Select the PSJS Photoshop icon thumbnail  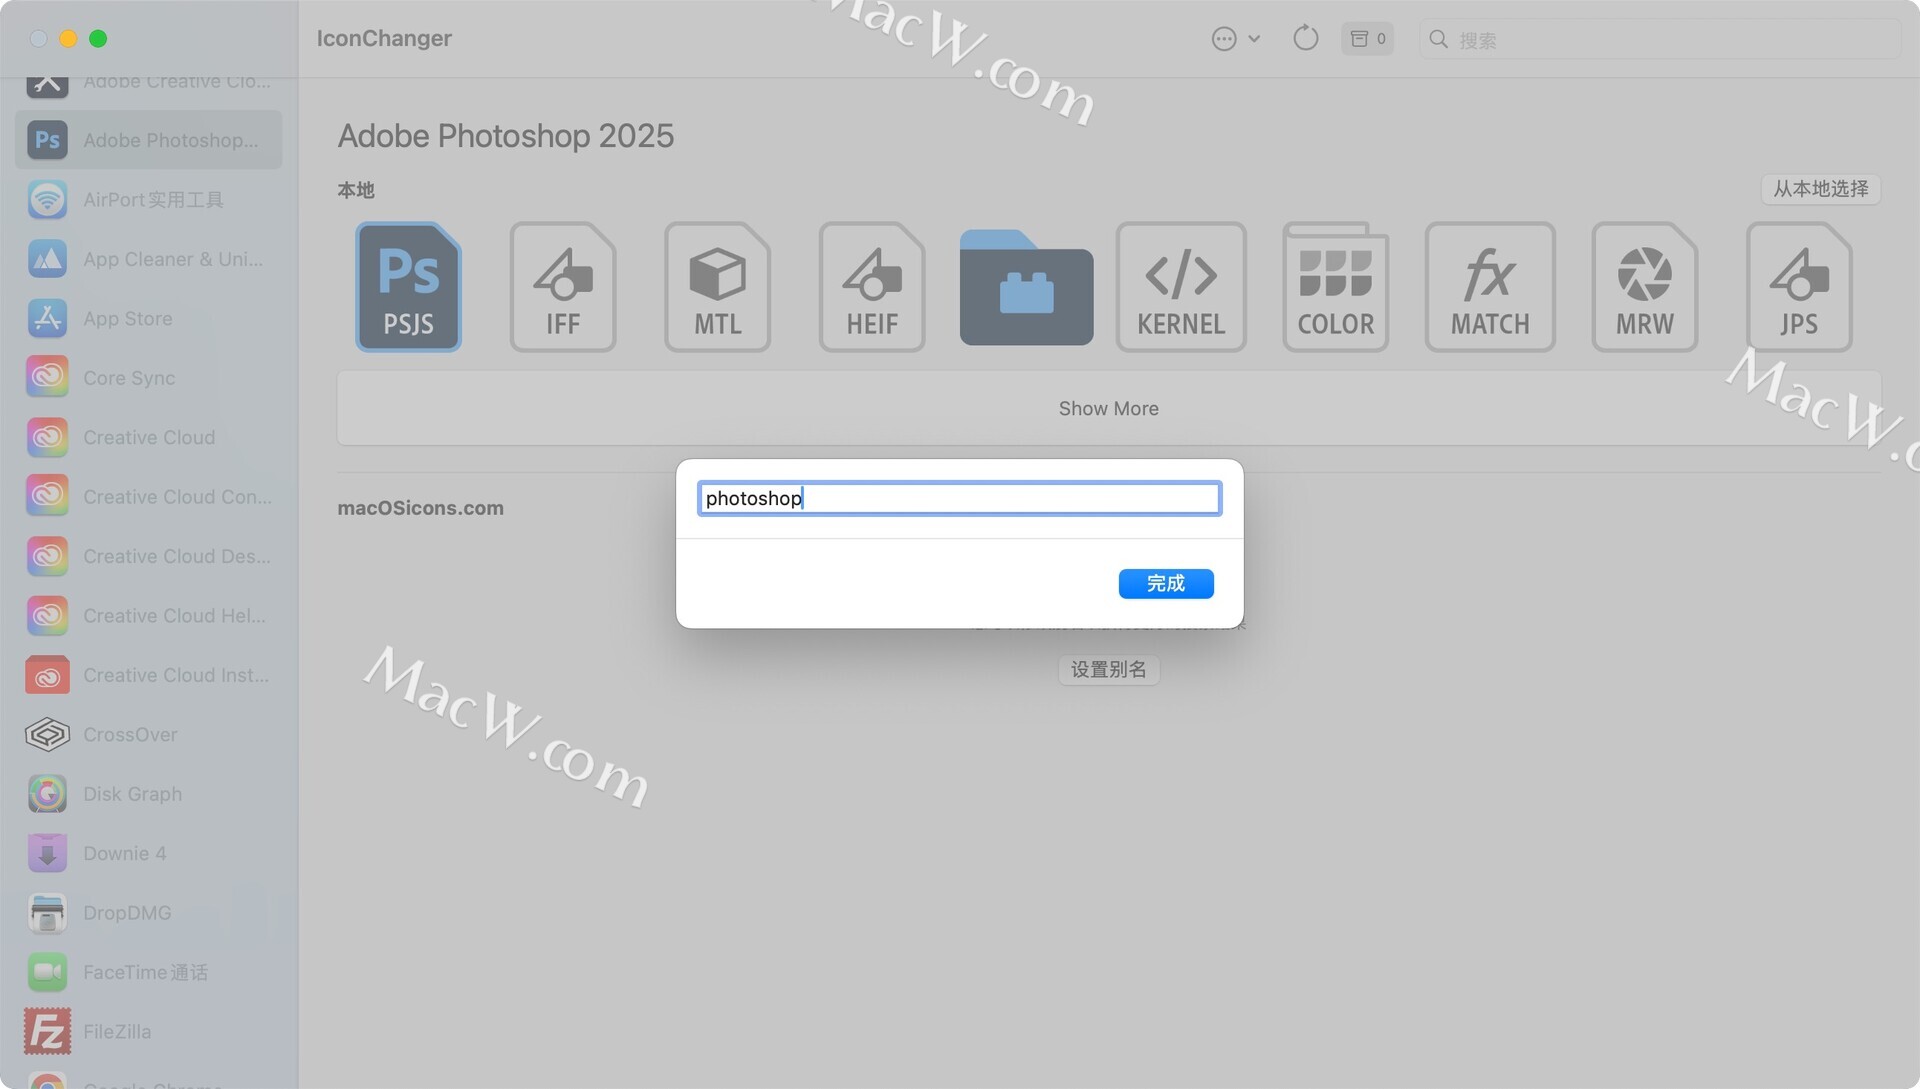[408, 287]
